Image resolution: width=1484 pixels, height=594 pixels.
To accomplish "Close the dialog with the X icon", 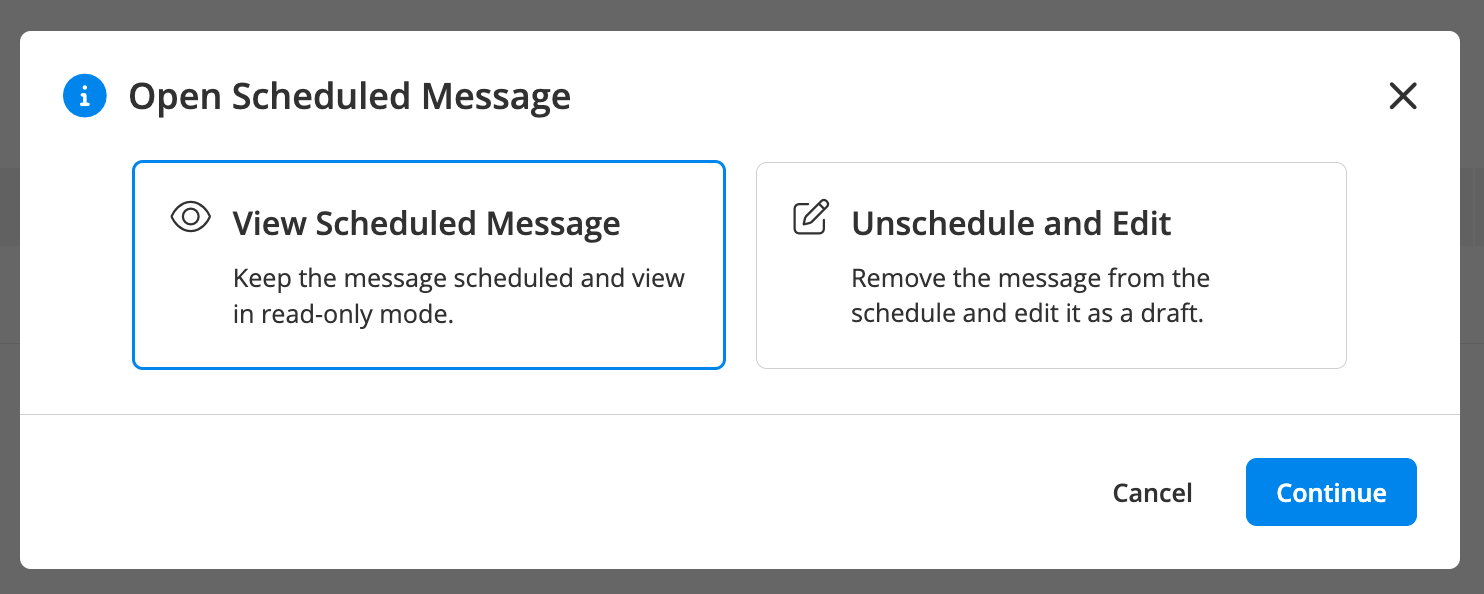I will click(1403, 96).
